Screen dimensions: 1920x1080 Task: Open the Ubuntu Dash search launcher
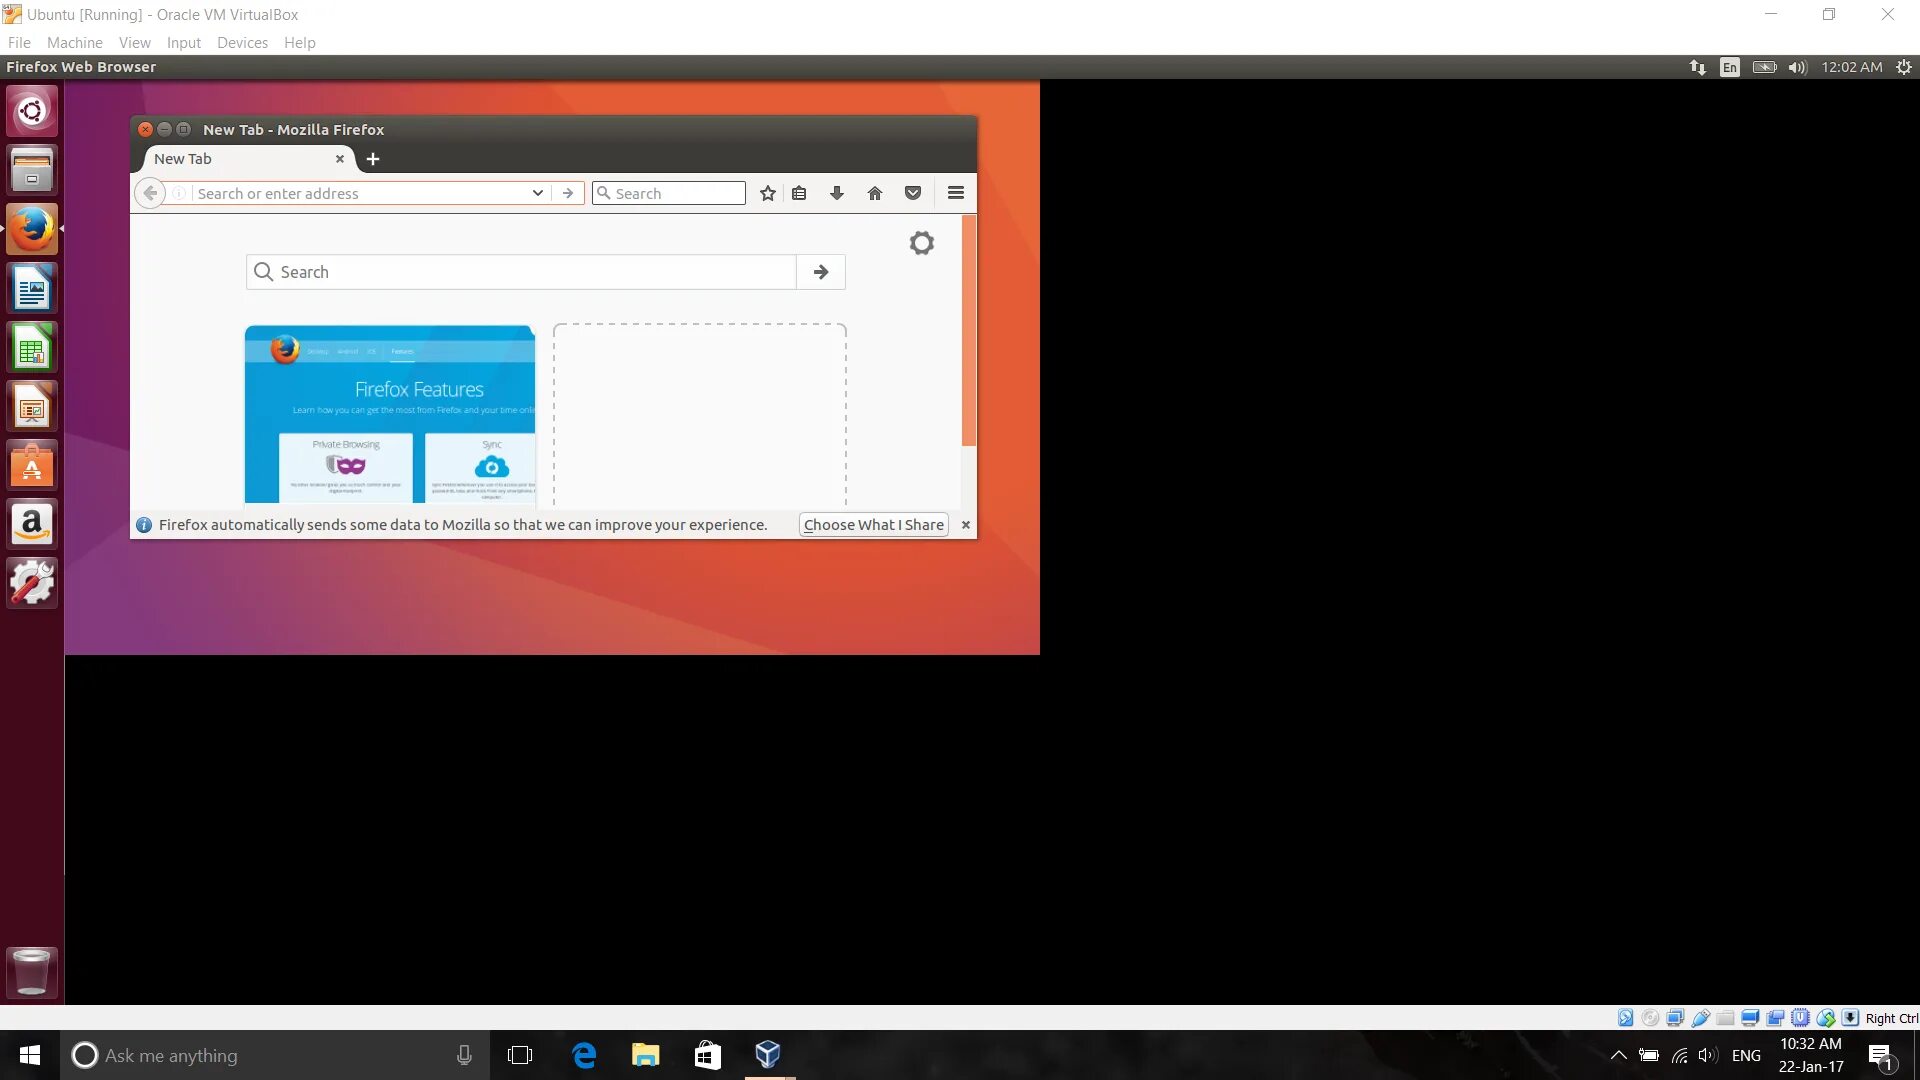click(32, 111)
